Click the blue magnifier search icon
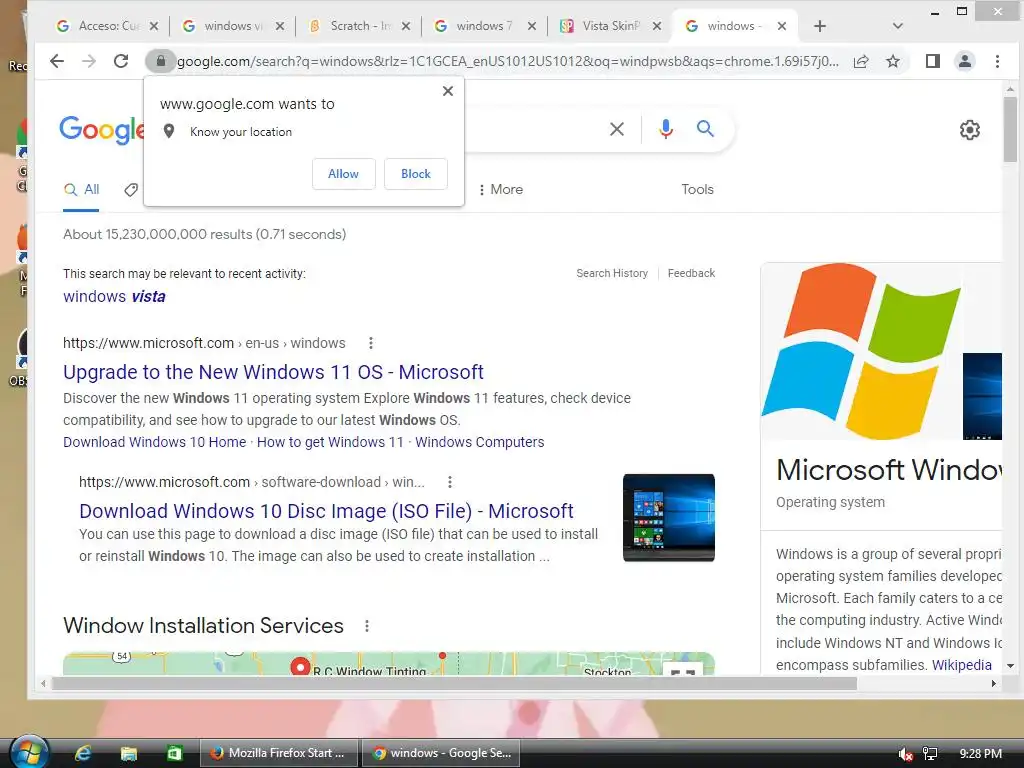The image size is (1024, 768). click(x=705, y=129)
